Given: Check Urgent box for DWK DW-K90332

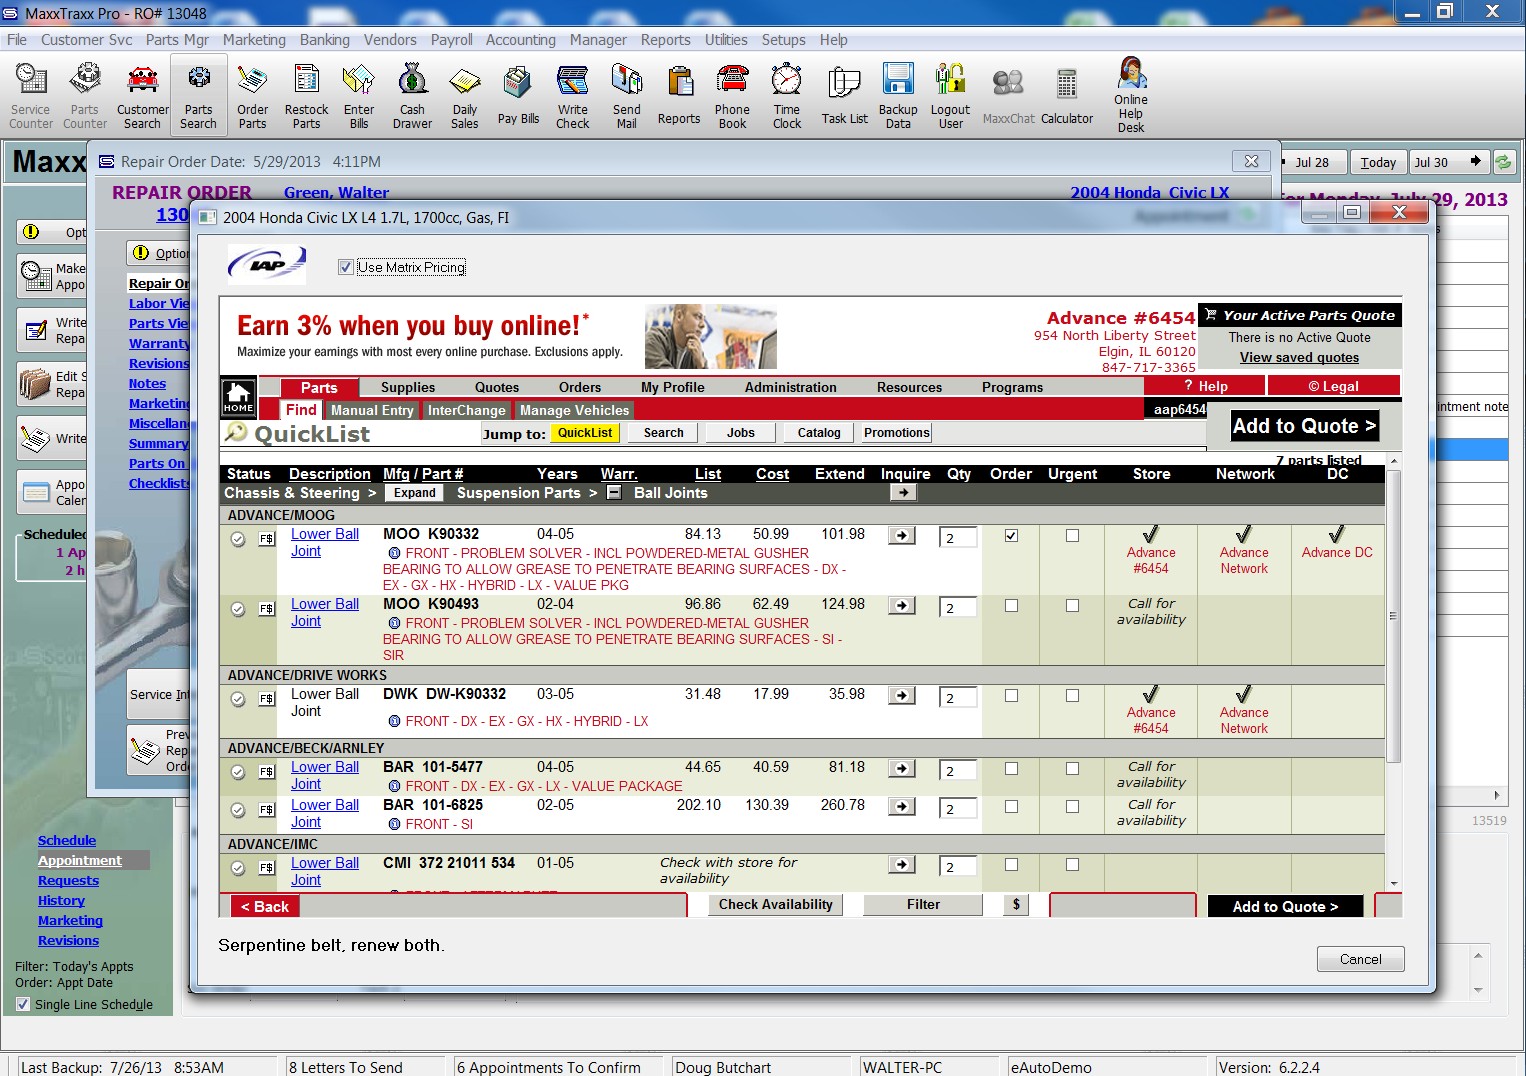Looking at the screenshot, I should pos(1072,696).
